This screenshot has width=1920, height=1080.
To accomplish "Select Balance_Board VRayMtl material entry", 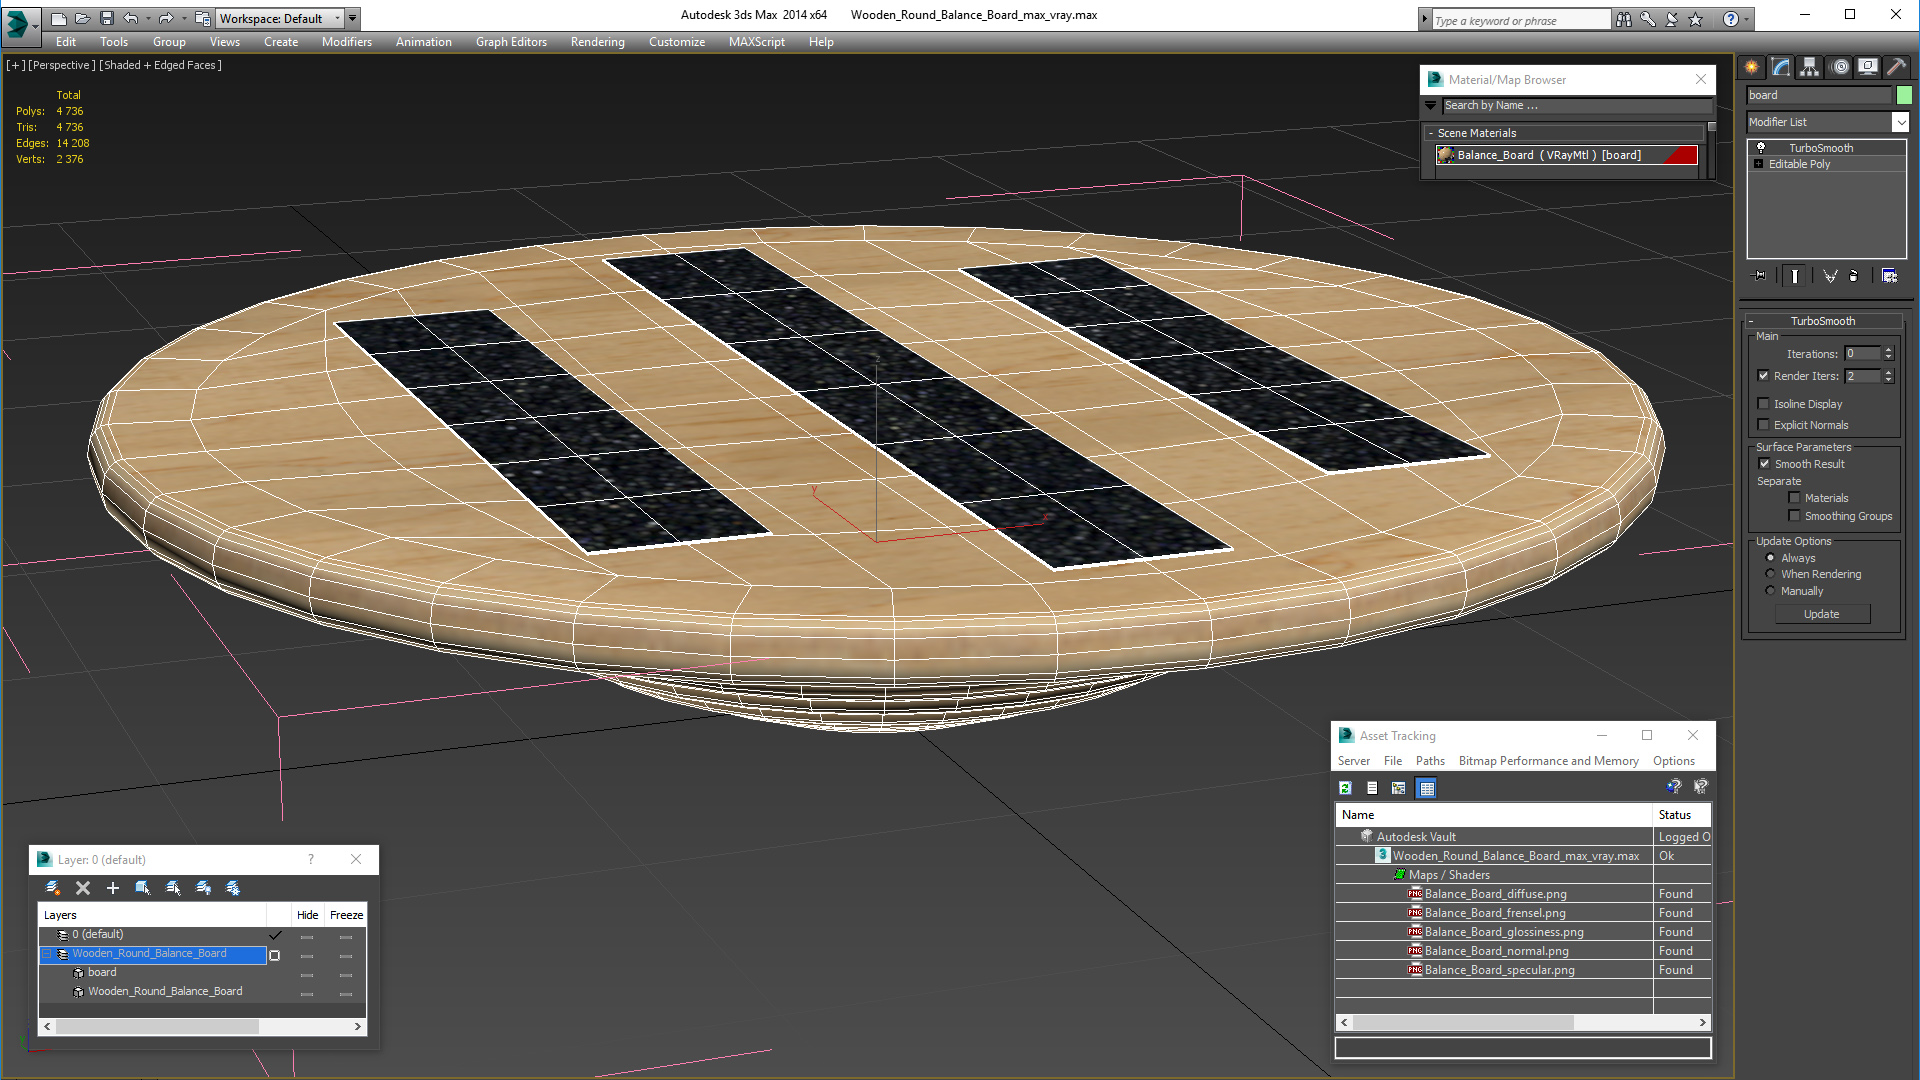I will pyautogui.click(x=1566, y=155).
